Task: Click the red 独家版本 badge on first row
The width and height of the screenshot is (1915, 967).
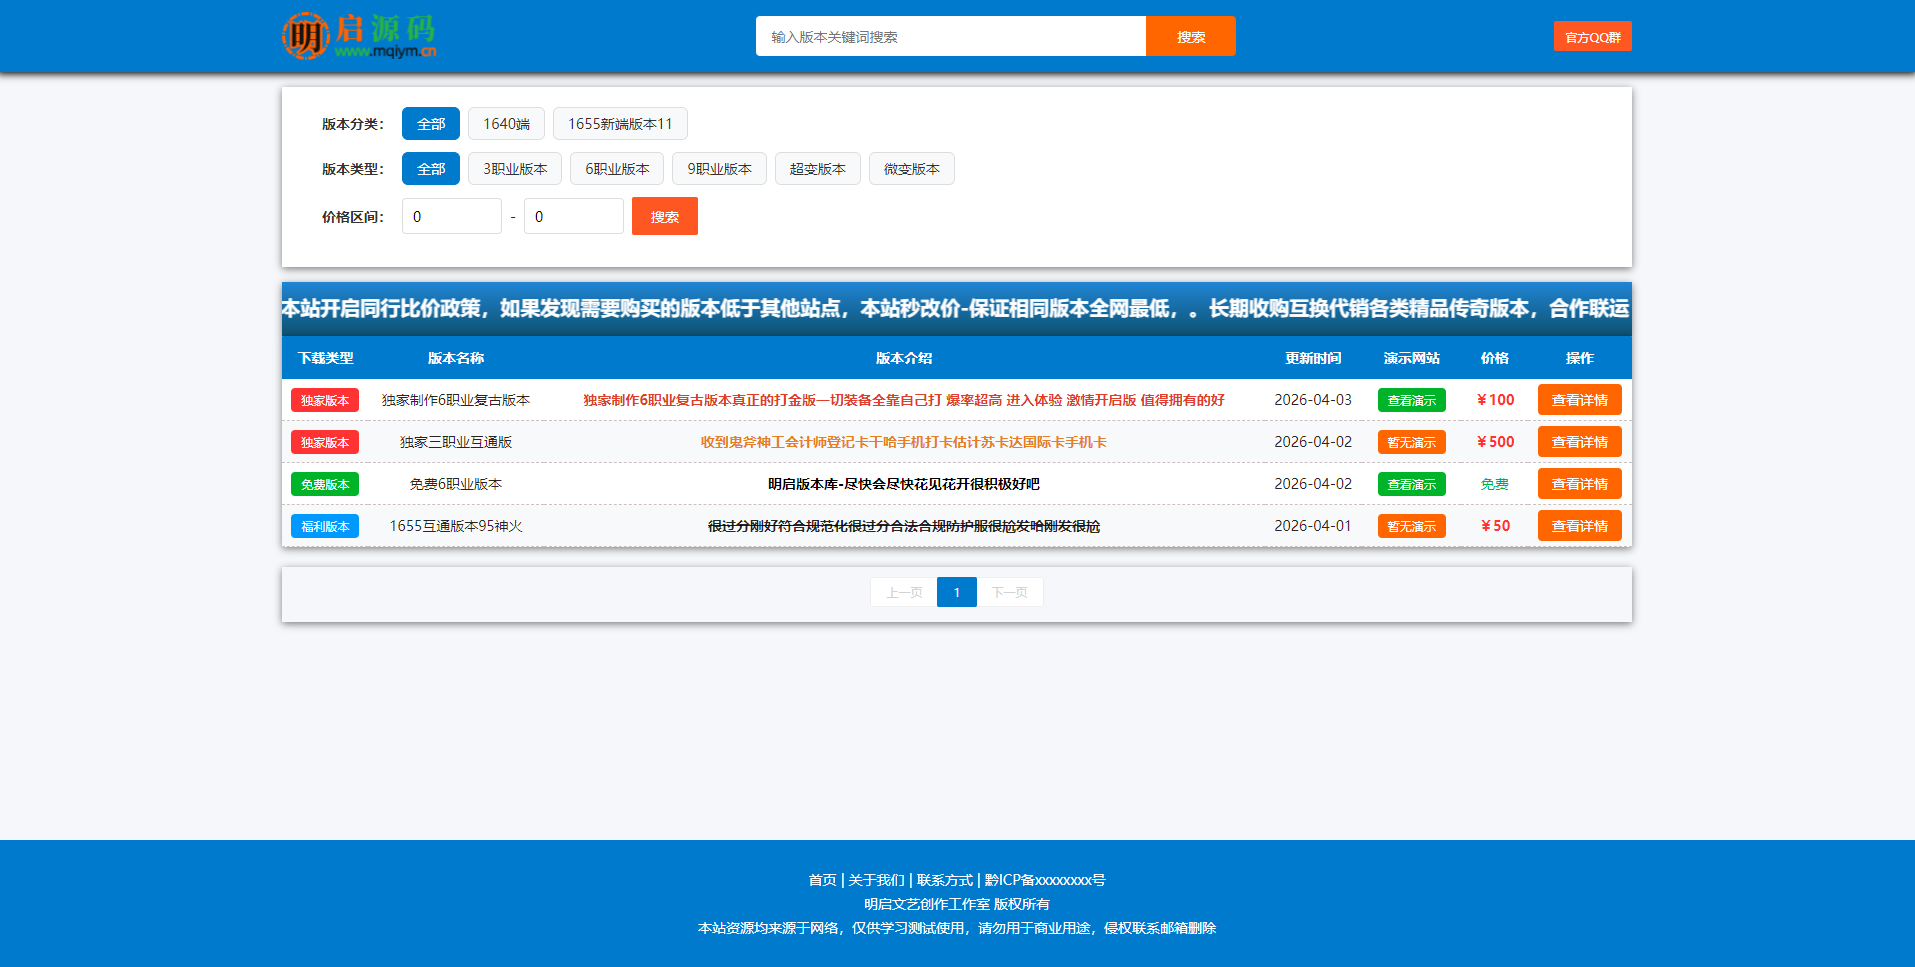Action: 324,399
